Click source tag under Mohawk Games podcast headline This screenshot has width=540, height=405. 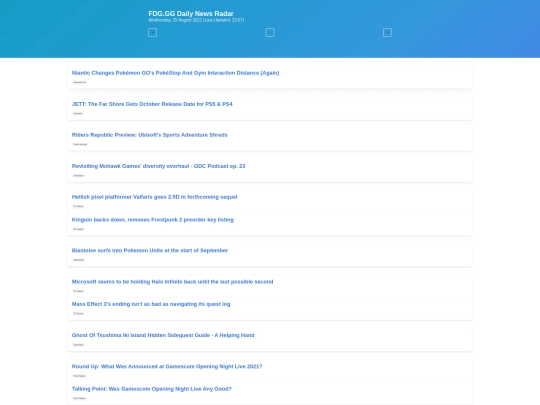pyautogui.click(x=79, y=175)
